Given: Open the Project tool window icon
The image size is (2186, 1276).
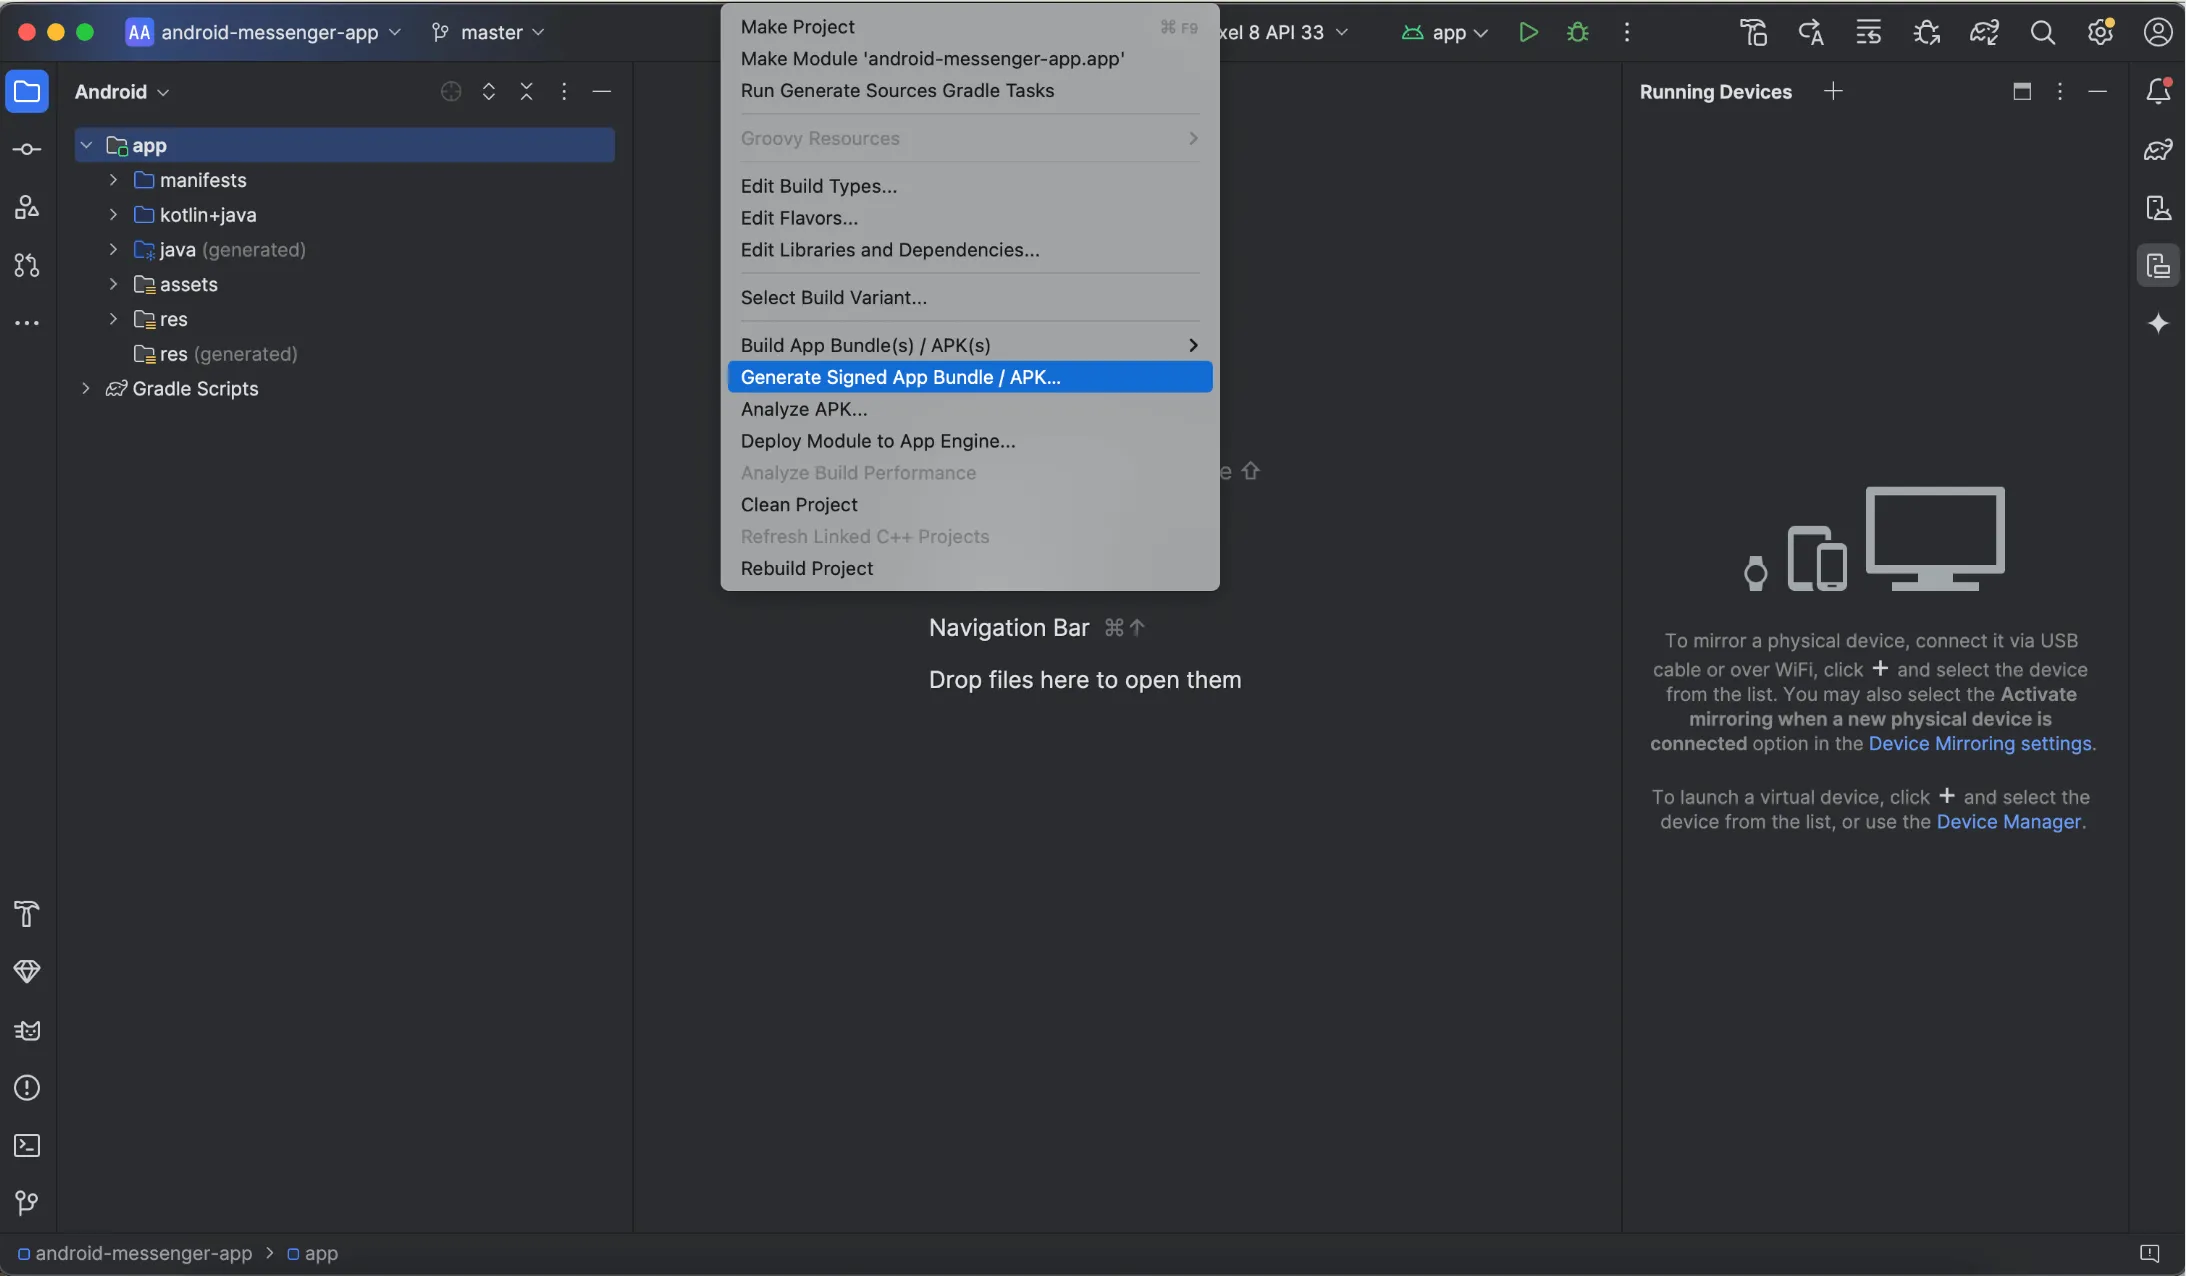Looking at the screenshot, I should tap(27, 92).
